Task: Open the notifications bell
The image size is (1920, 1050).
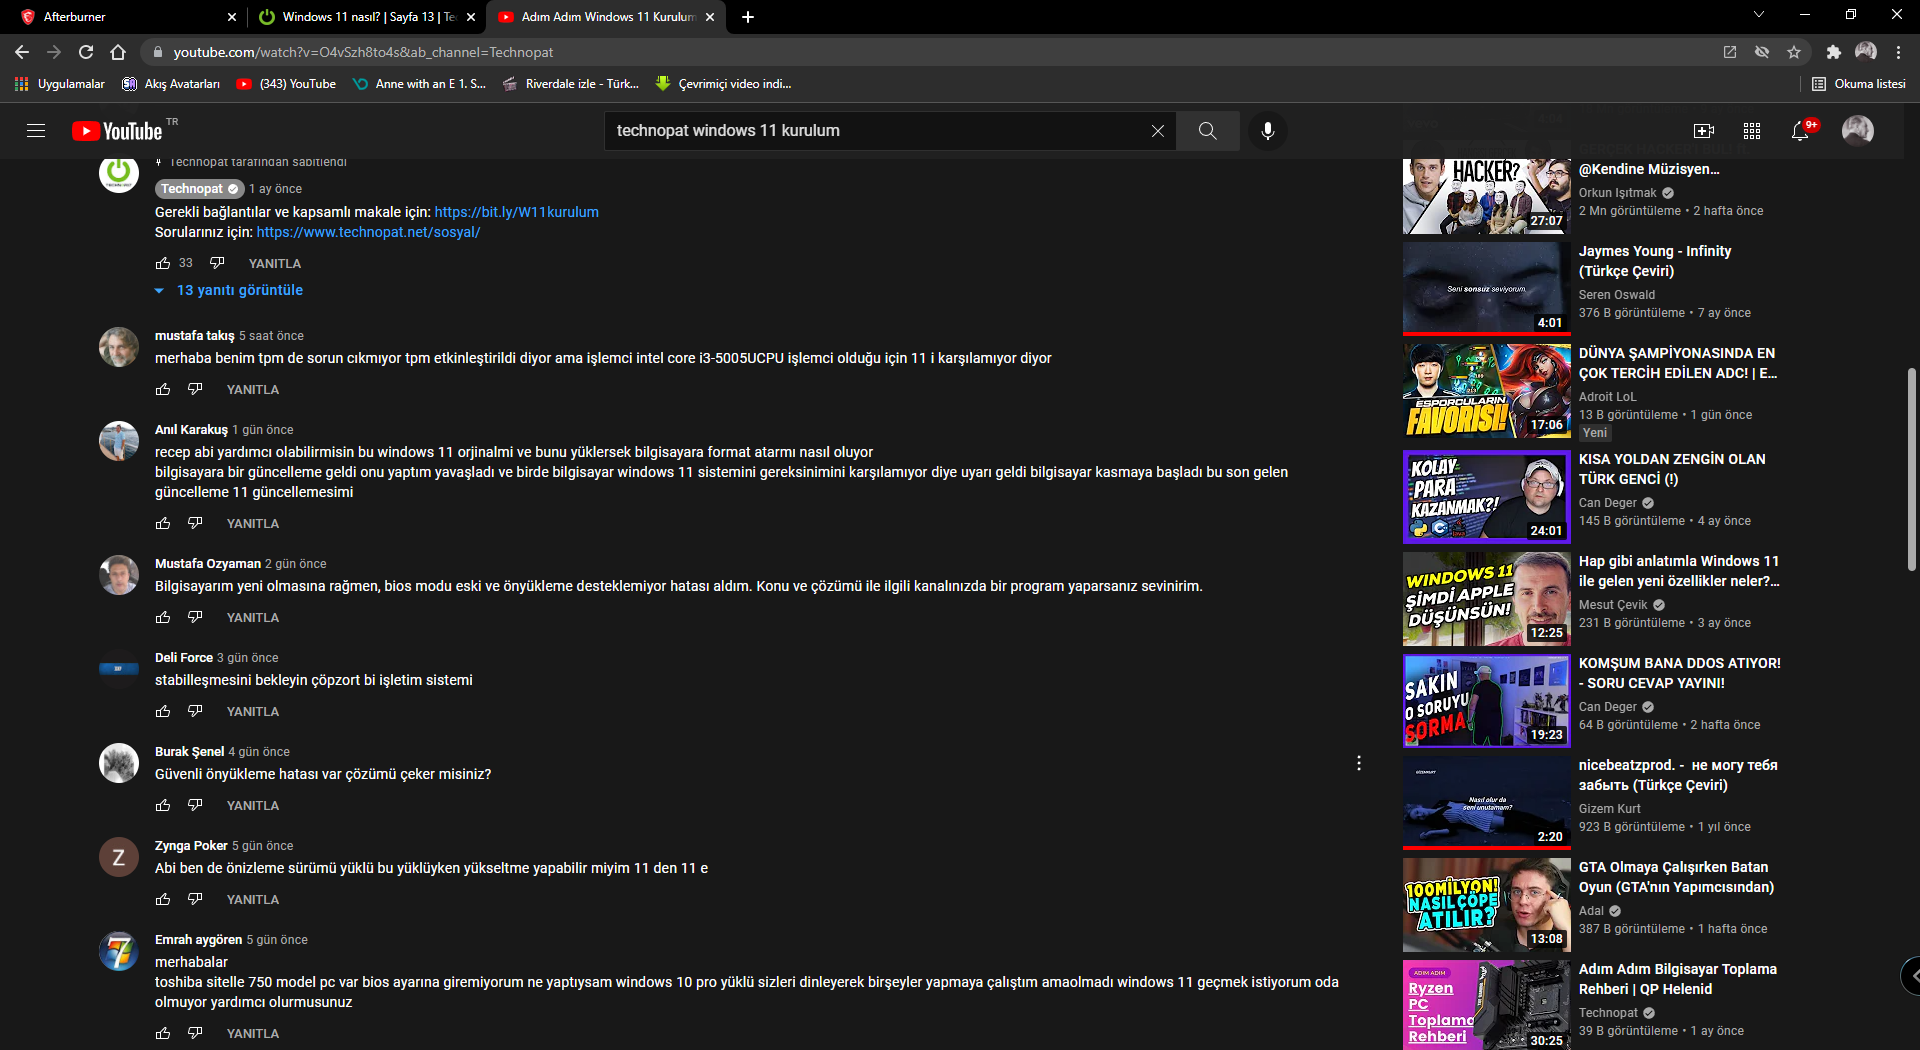Action: [x=1800, y=131]
